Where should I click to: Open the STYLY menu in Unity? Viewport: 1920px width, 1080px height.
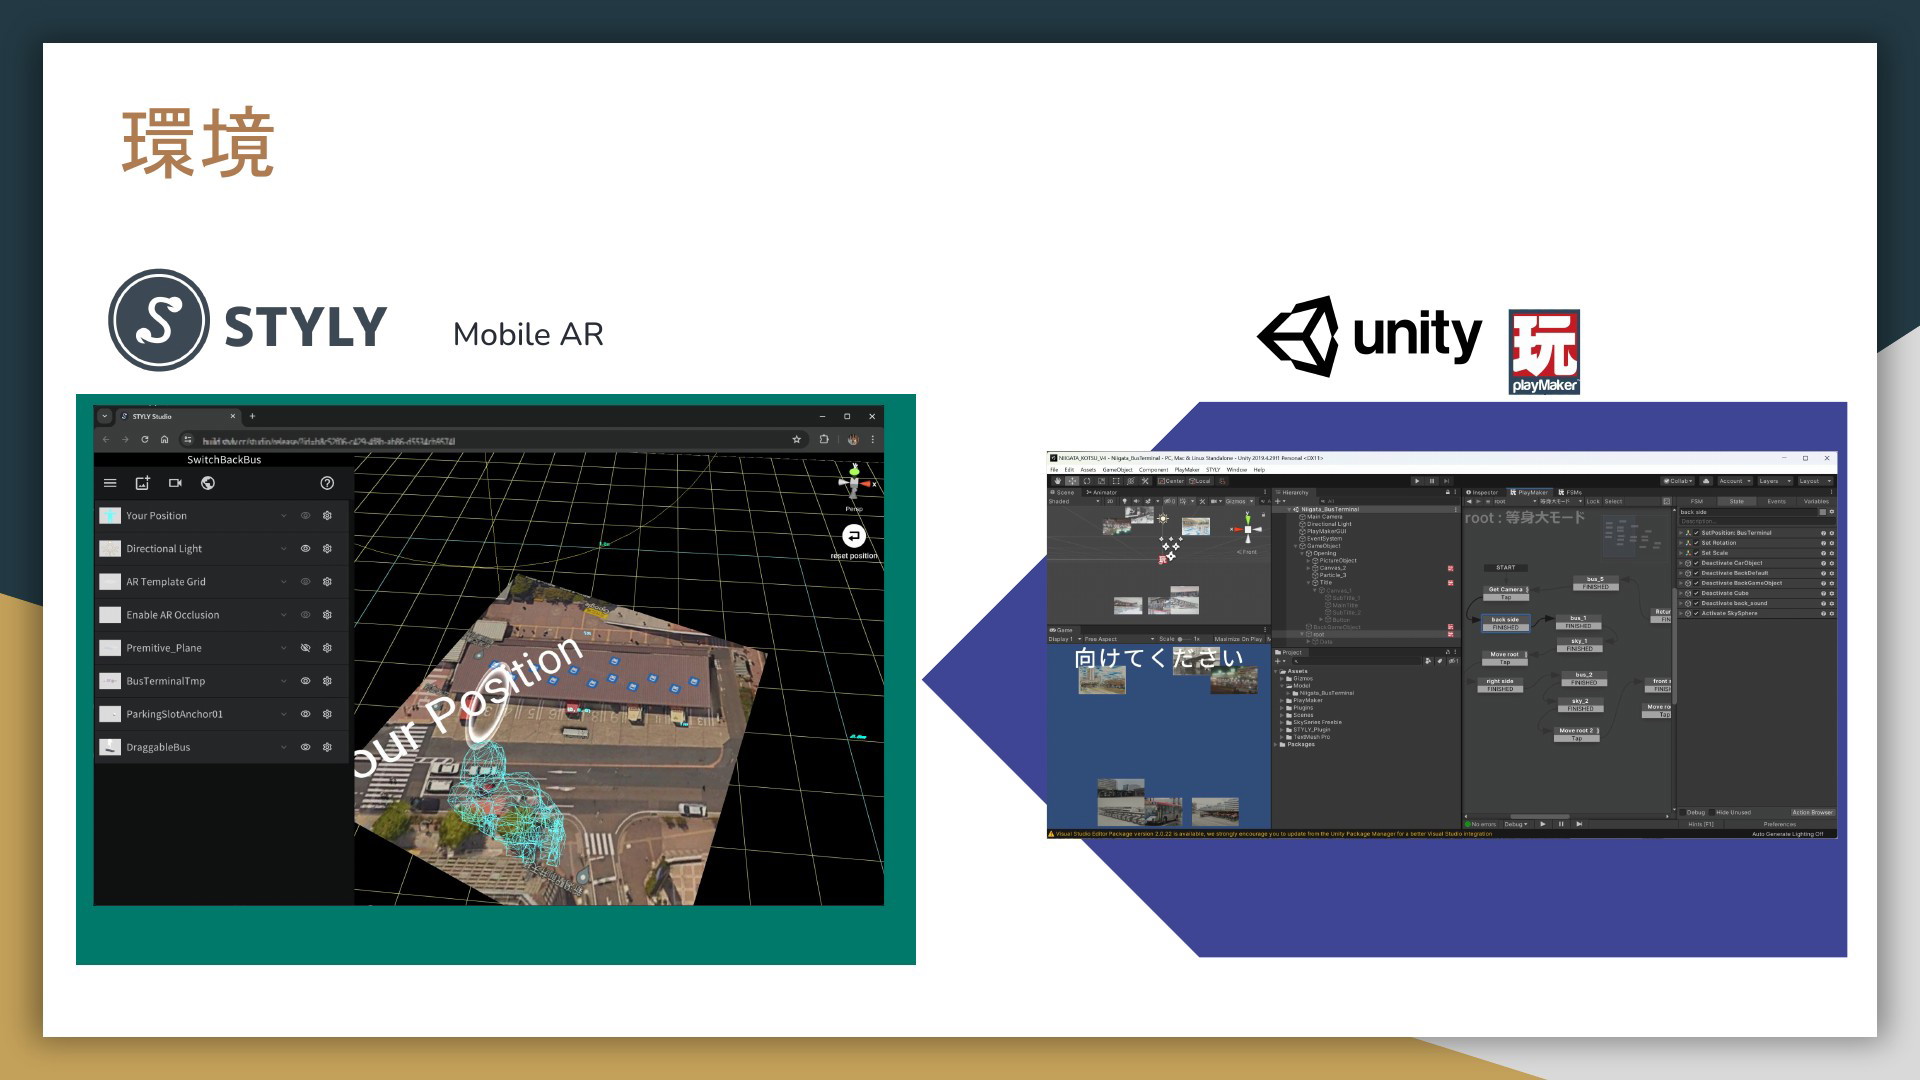click(x=1212, y=470)
